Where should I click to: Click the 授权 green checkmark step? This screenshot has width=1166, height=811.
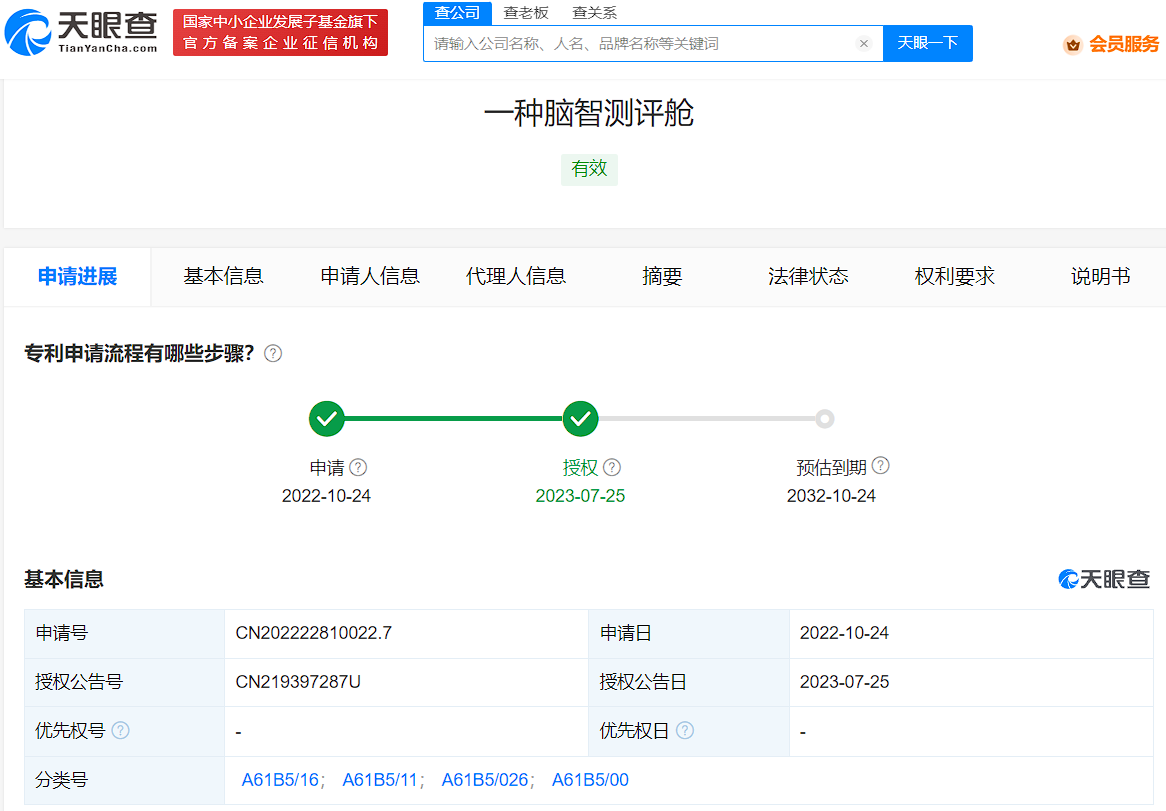pos(580,419)
